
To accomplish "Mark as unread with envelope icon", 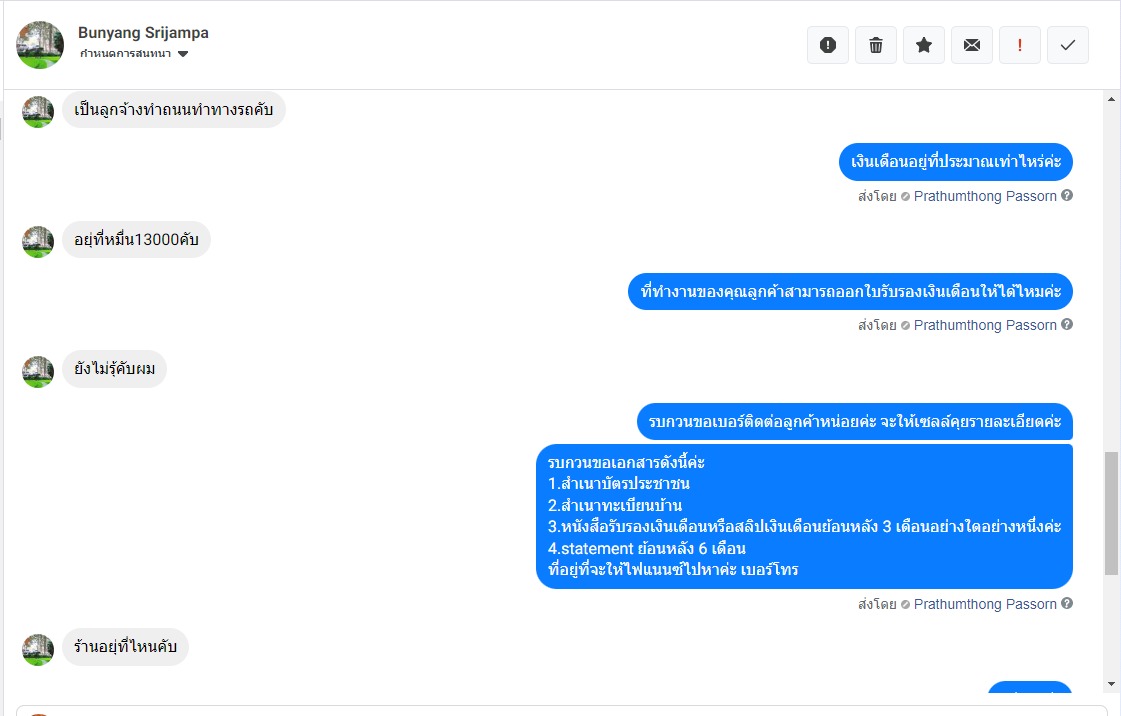I will [x=972, y=45].
